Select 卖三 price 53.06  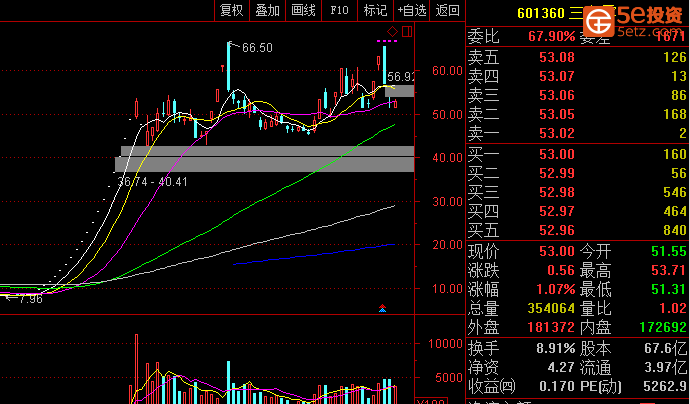557,95
